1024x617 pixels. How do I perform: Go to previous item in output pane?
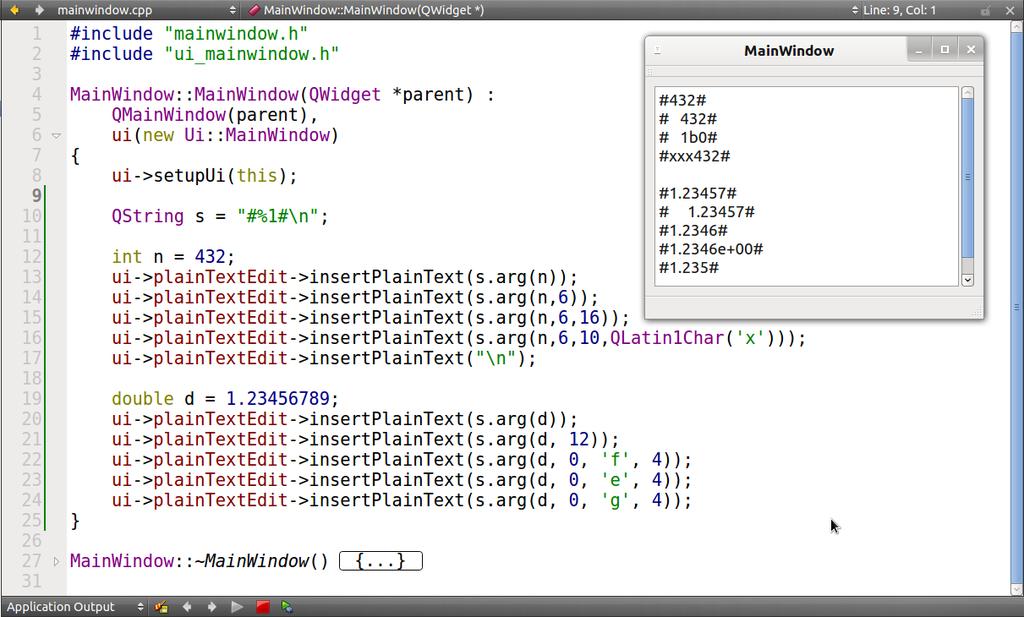point(187,607)
